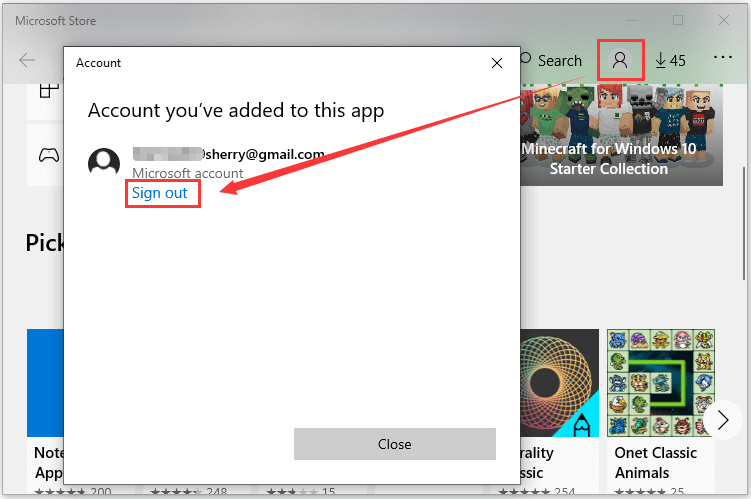Viewport: 751px width, 499px height.
Task: Click the Close button in the Account dialog
Action: click(395, 444)
